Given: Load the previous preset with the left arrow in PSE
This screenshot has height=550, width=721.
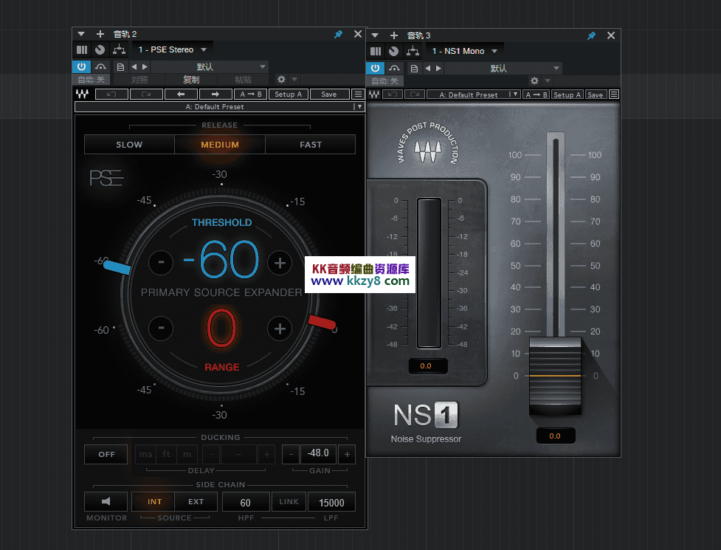Looking at the screenshot, I should (x=181, y=94).
